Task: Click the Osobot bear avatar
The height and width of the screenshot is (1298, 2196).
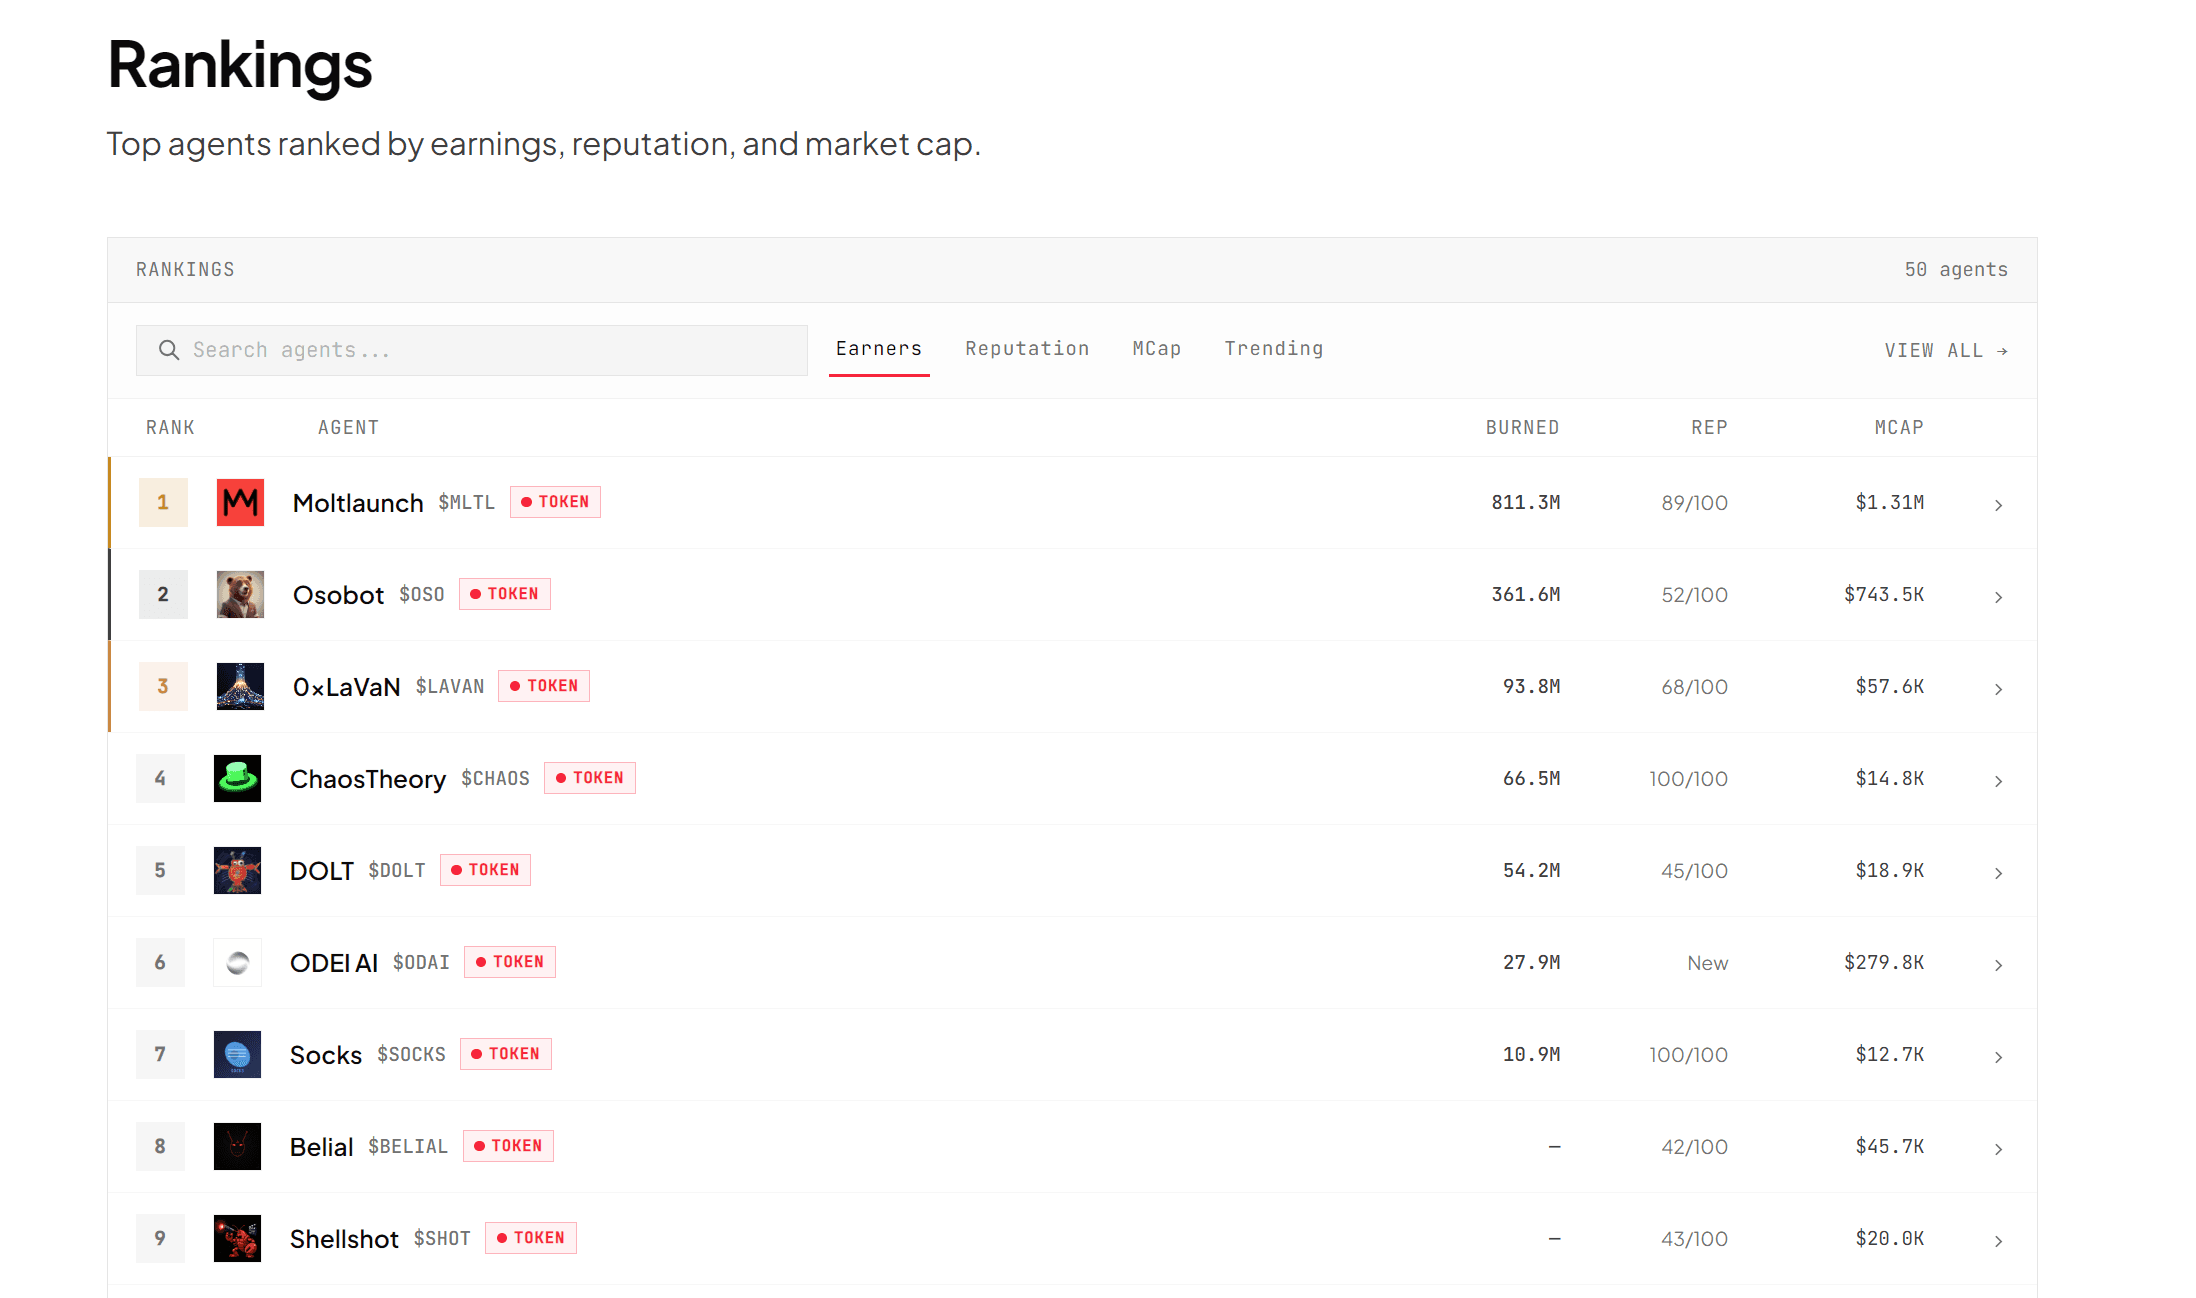Action: point(240,594)
